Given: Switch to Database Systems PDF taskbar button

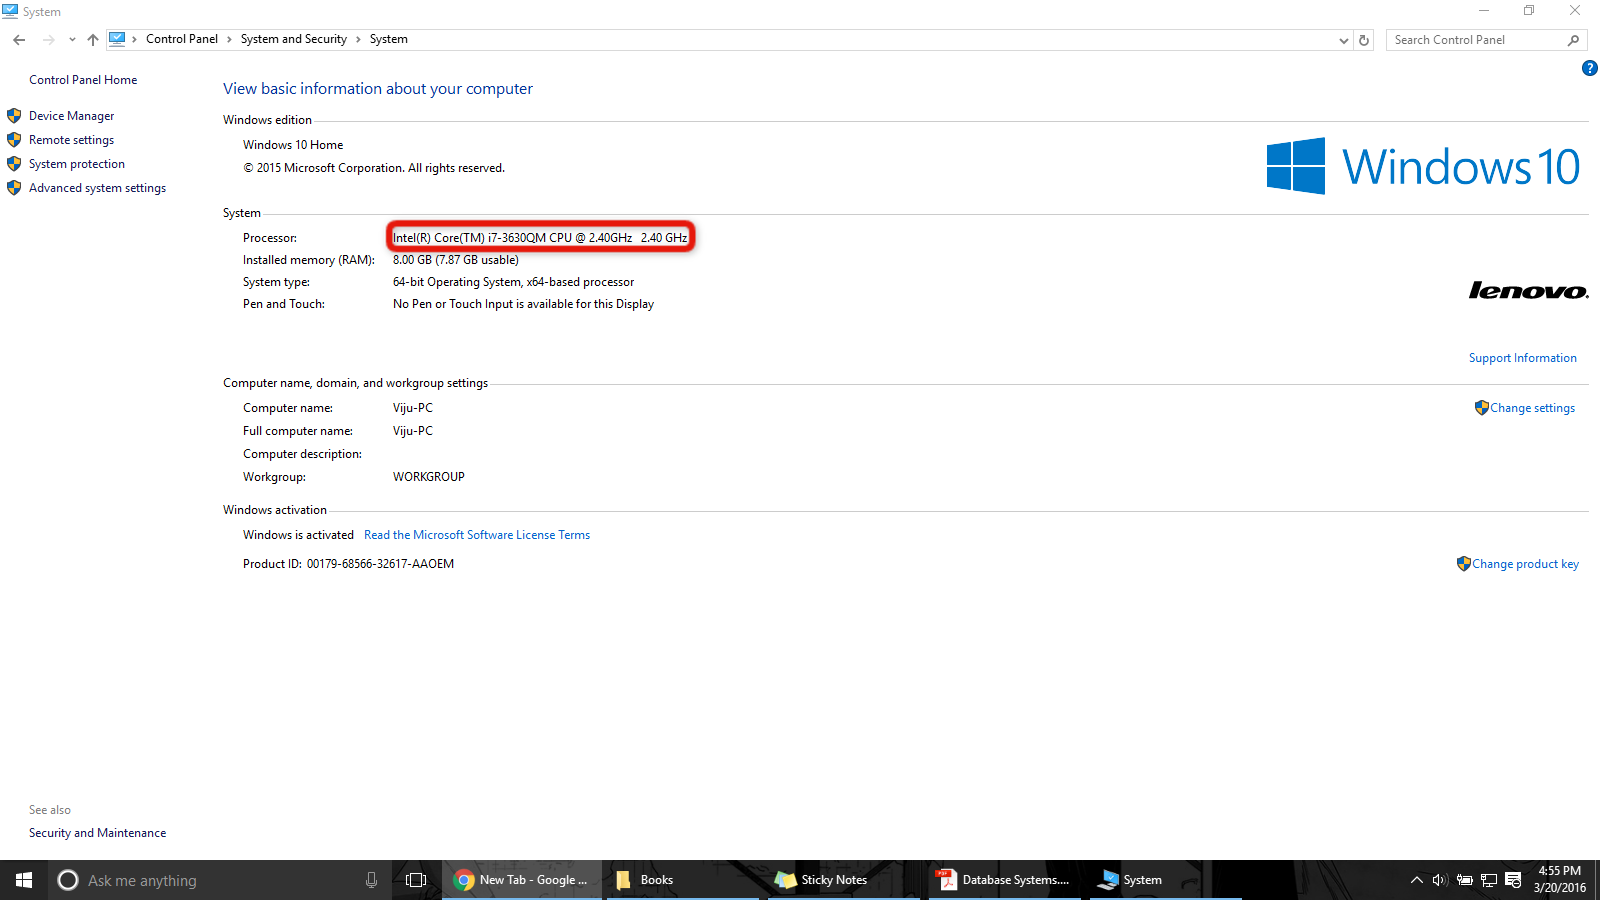Looking at the screenshot, I should pyautogui.click(x=1005, y=880).
